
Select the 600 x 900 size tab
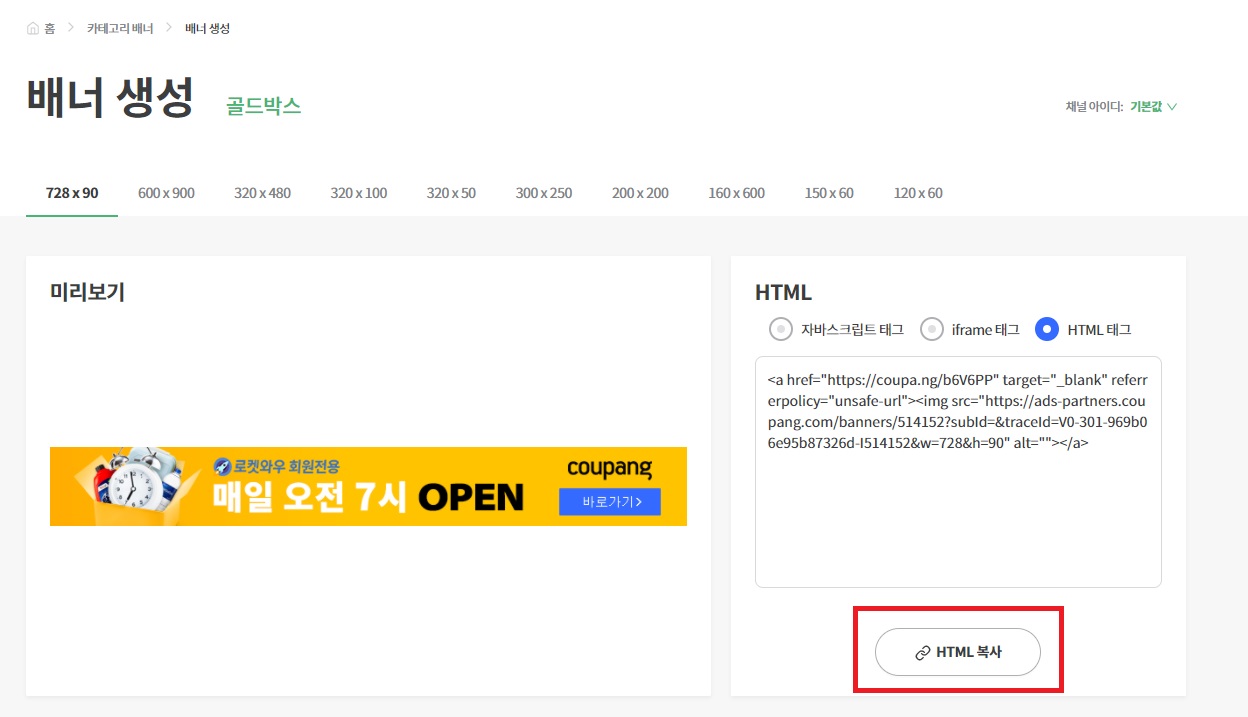point(166,193)
